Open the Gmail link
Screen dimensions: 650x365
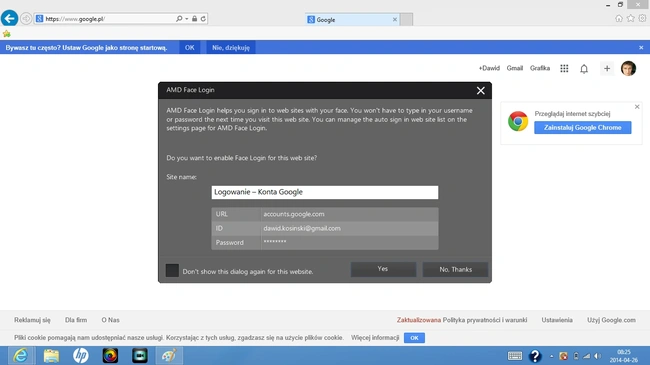click(x=514, y=68)
